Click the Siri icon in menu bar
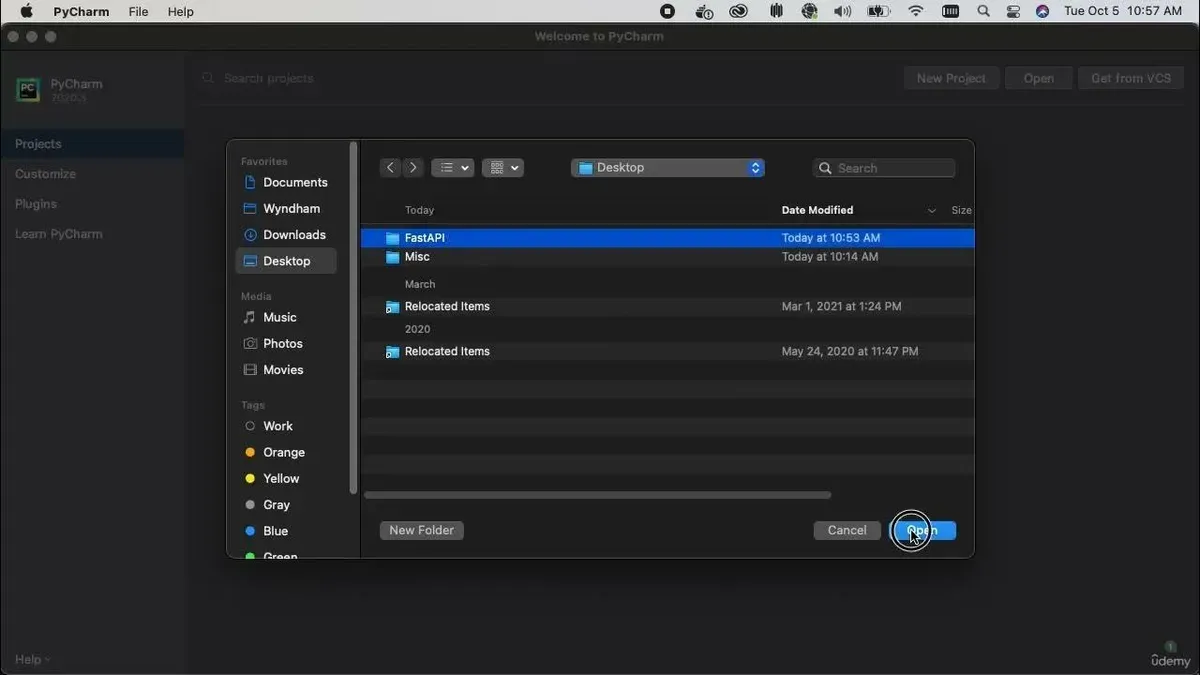Image resolution: width=1200 pixels, height=675 pixels. coord(1043,11)
